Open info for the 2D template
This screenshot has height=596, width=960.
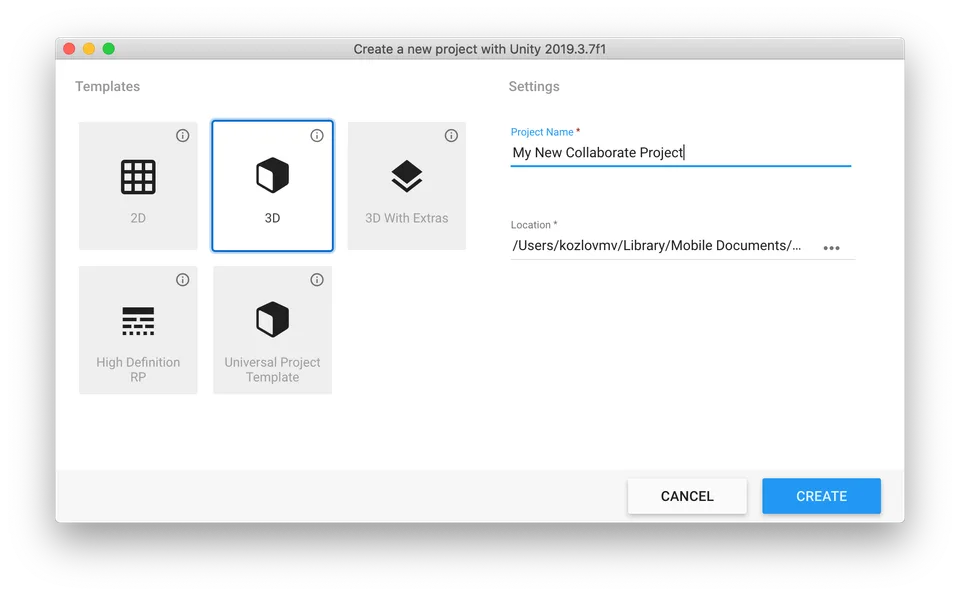tap(183, 136)
